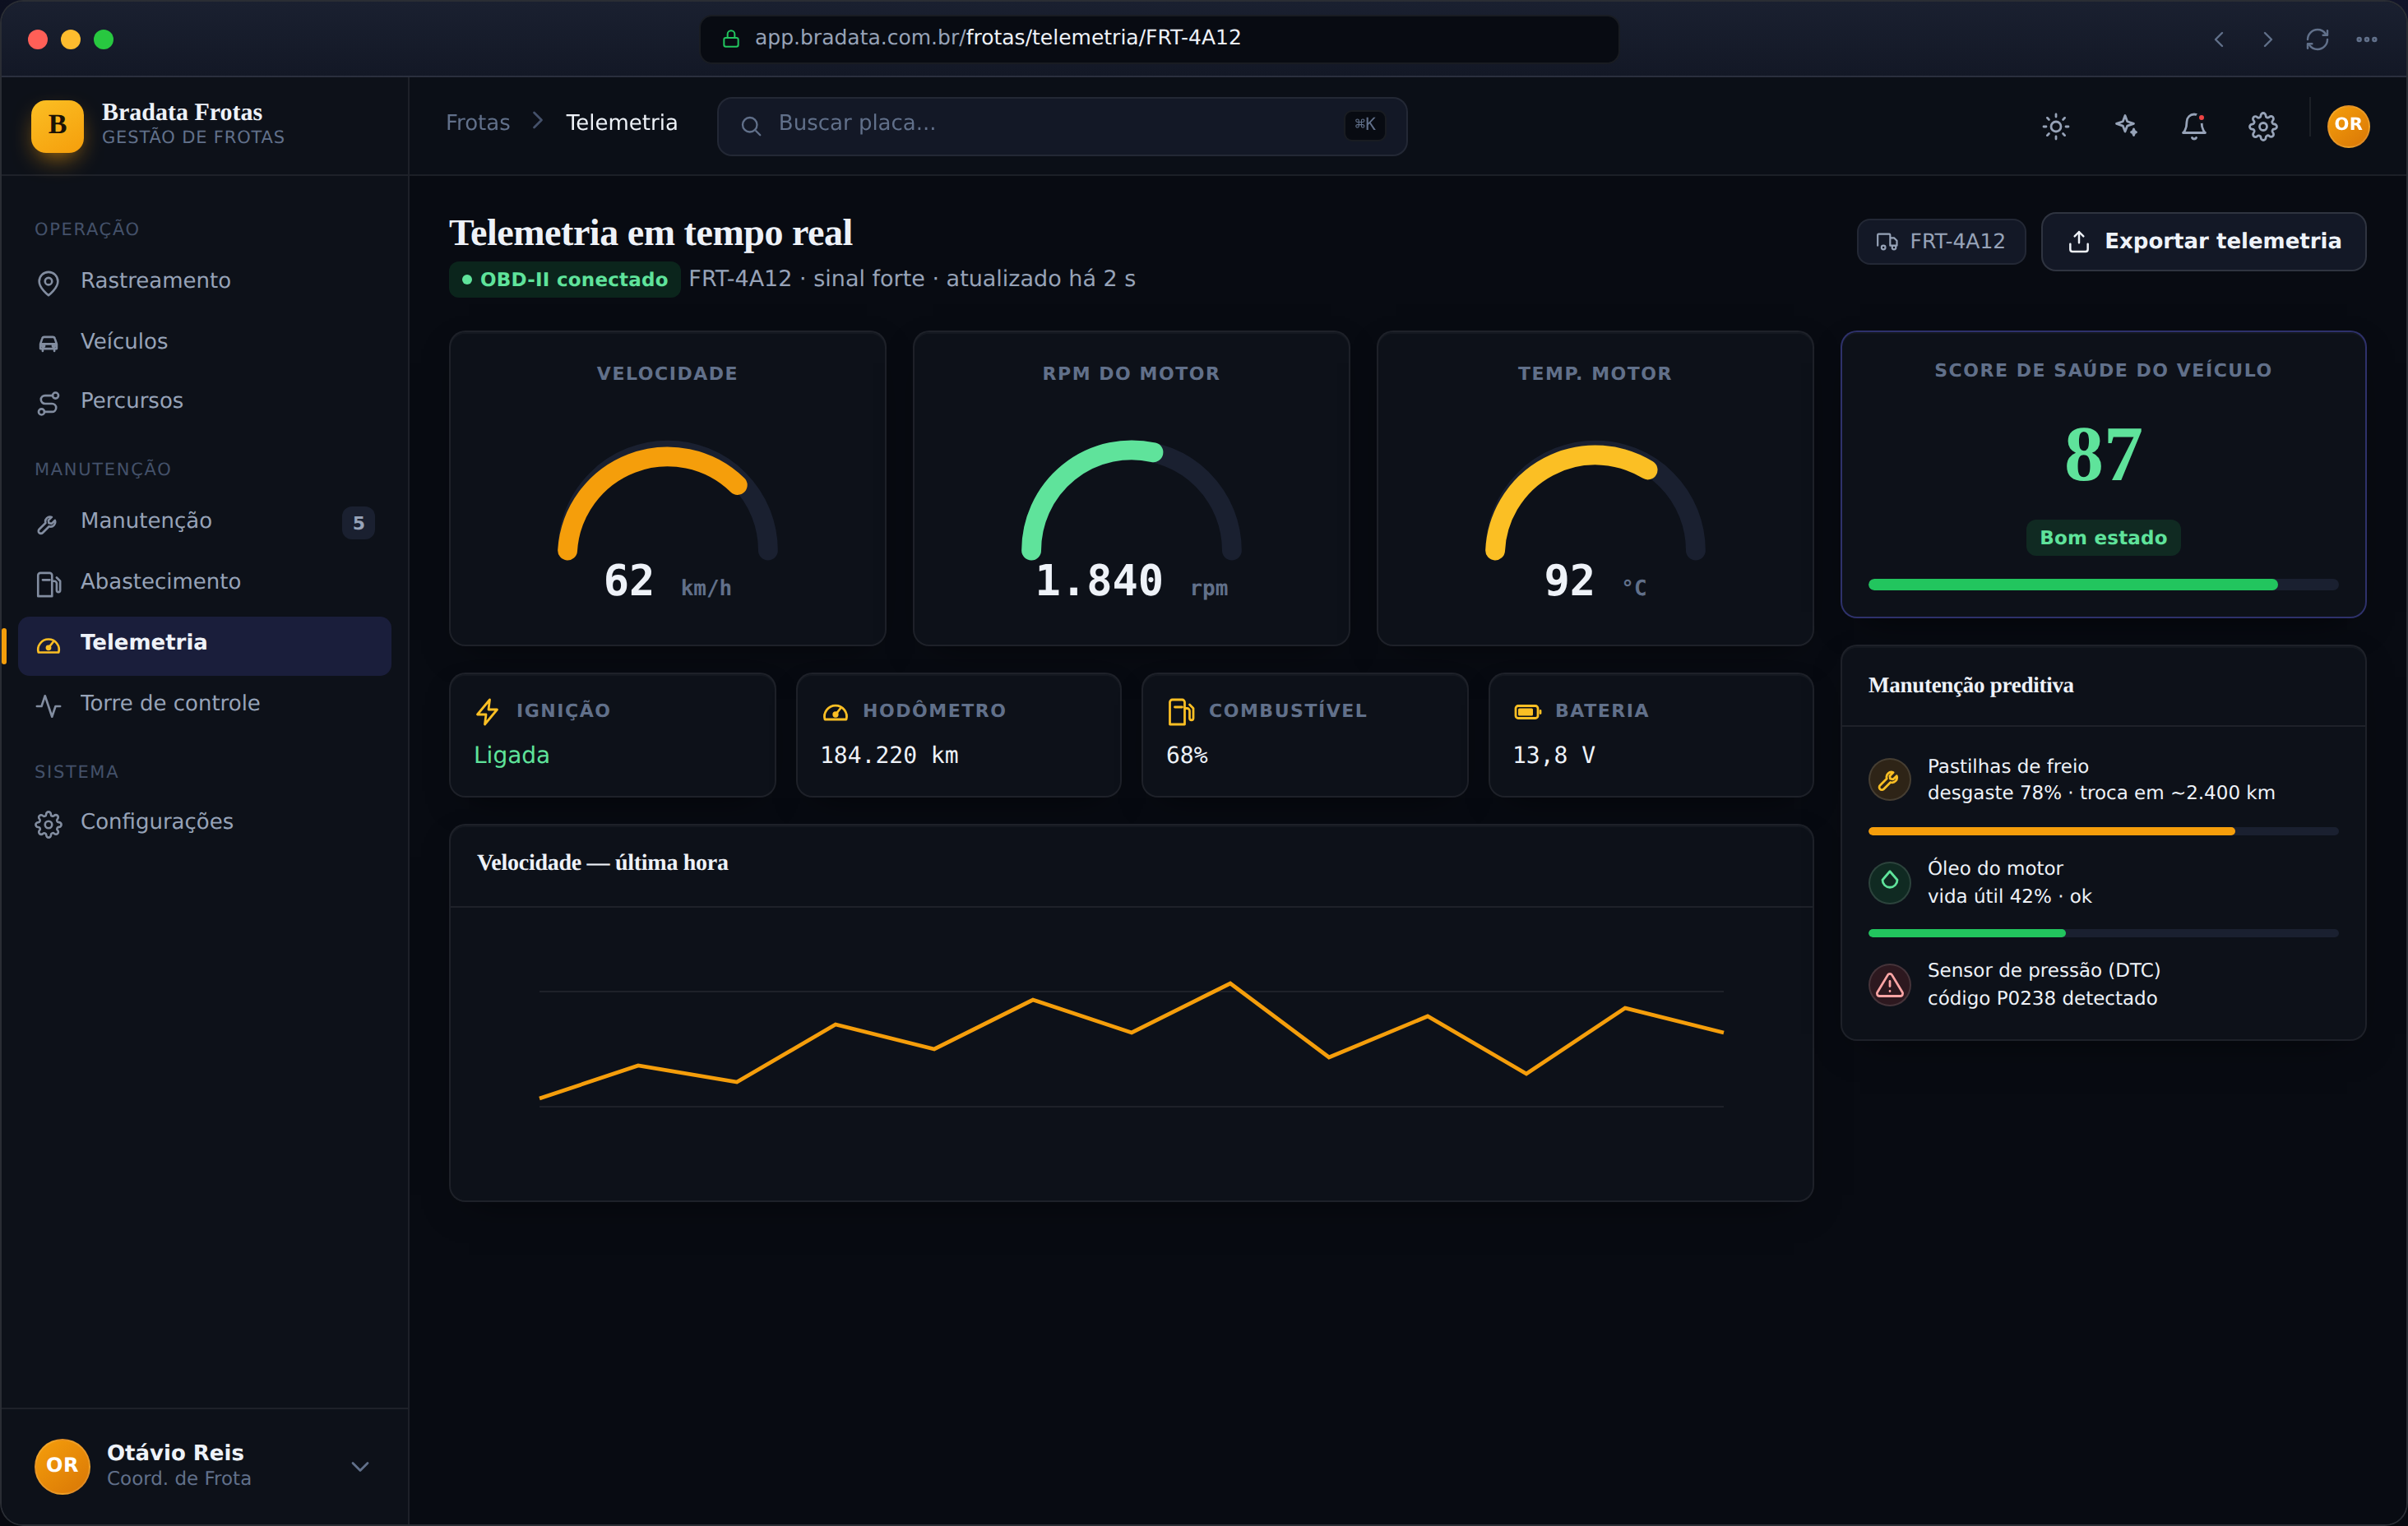The width and height of the screenshot is (2408, 1526).
Task: Click the Bradata Frotas logo icon
Action: [x=57, y=126]
